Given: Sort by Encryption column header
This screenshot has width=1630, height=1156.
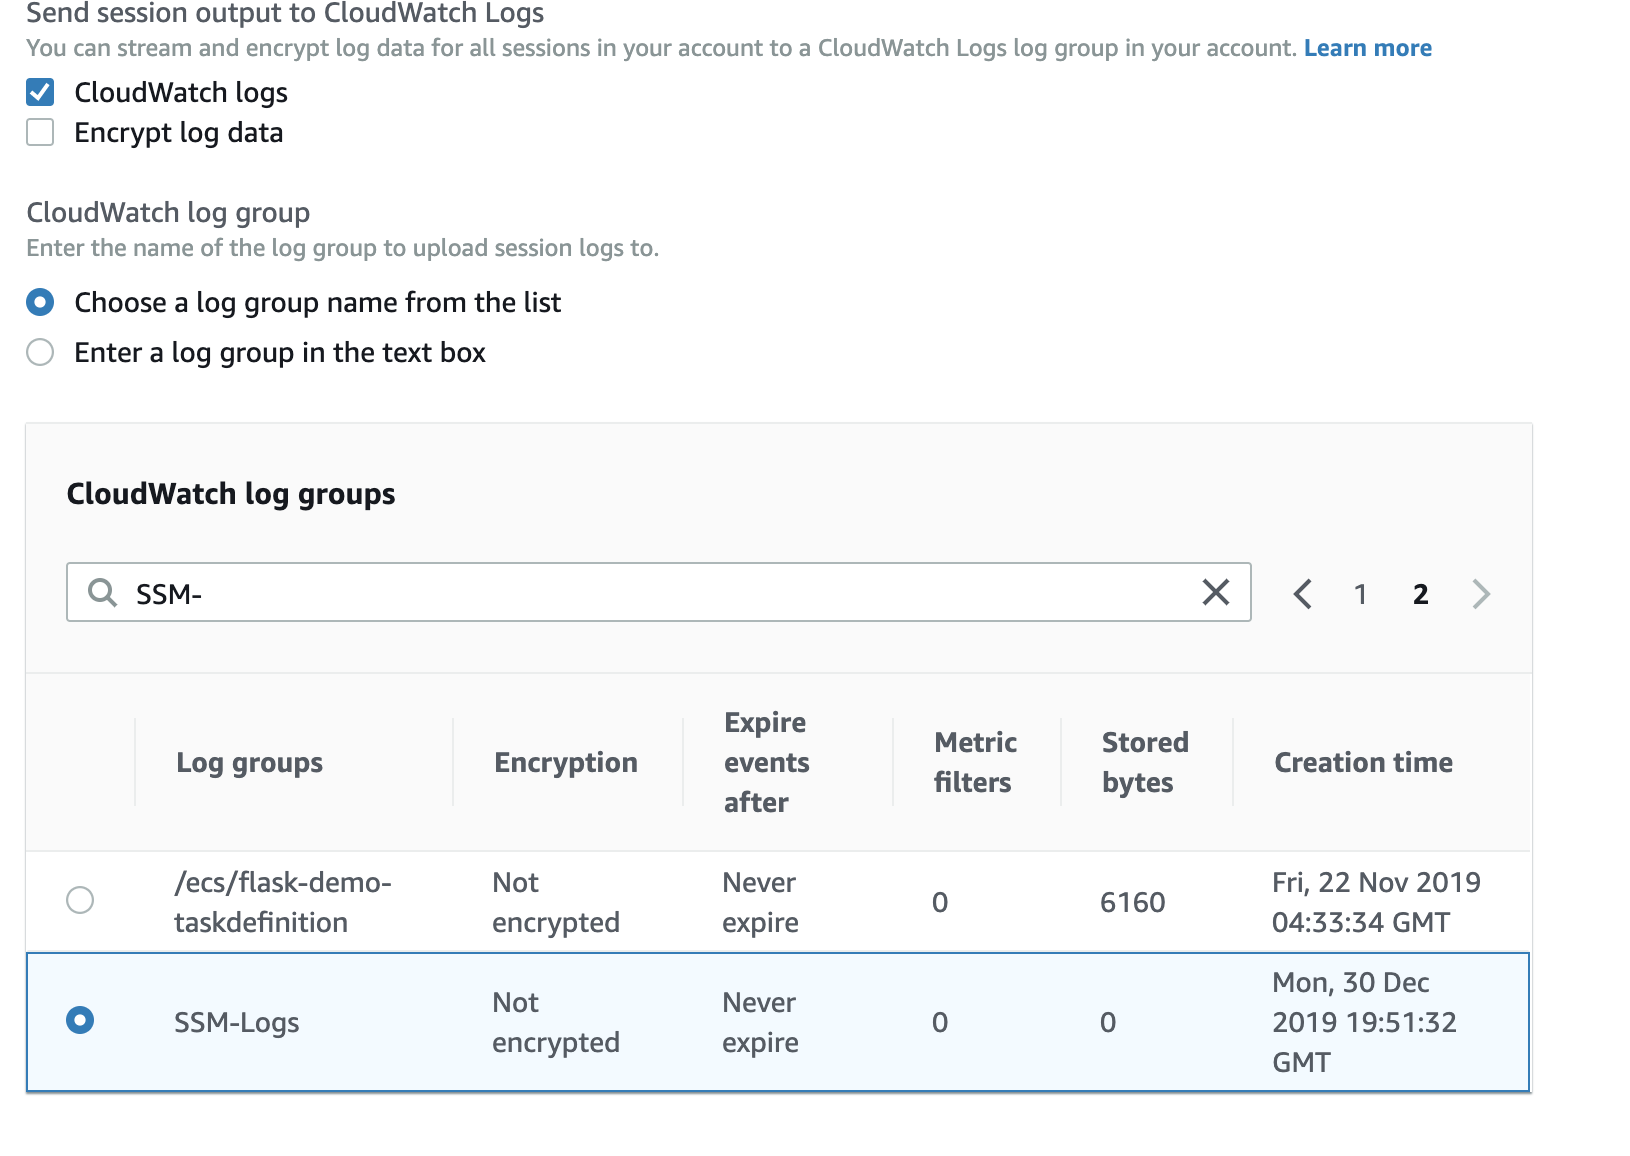Looking at the screenshot, I should (x=565, y=763).
